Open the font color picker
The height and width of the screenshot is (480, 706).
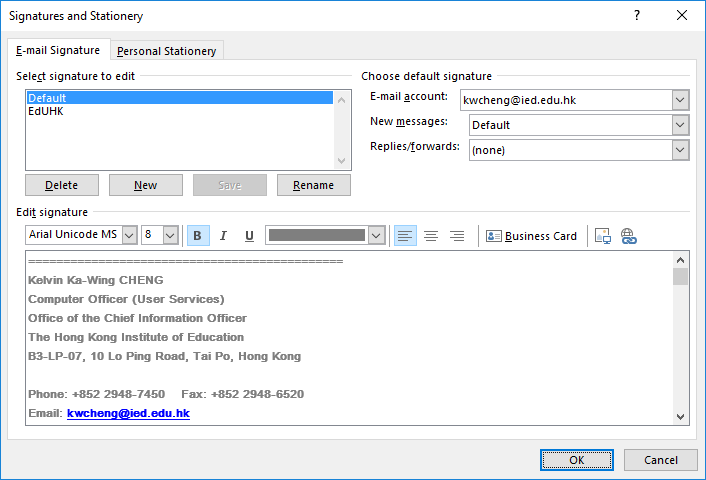(x=376, y=235)
